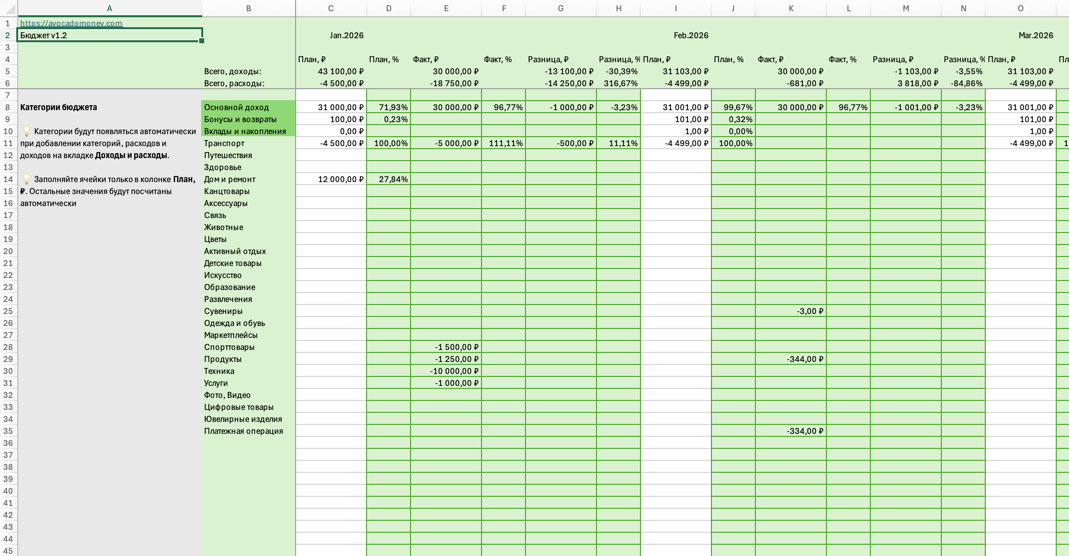Select the 'Бонусы и возвраты' category cell
Screen dimensions: 1069x556
coord(248,119)
